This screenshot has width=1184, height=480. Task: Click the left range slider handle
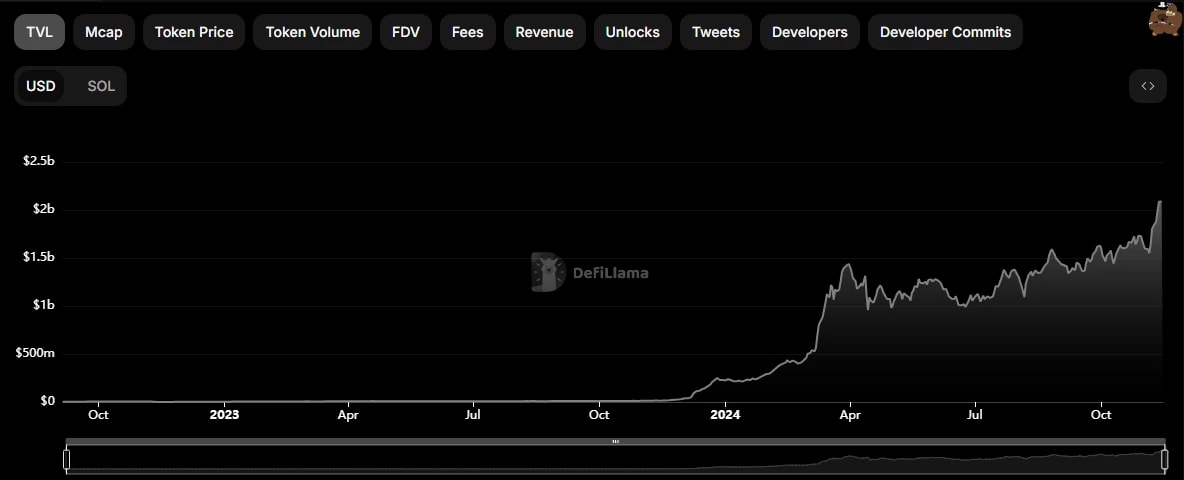[x=66, y=459]
